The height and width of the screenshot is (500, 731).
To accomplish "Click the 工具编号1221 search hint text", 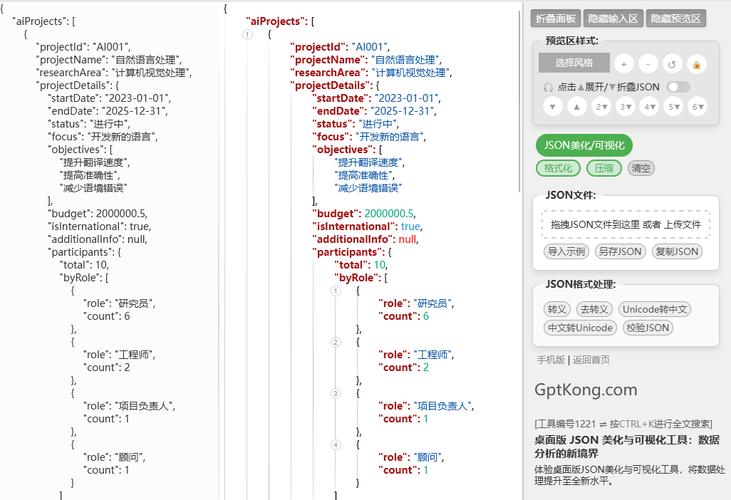I will (623, 424).
